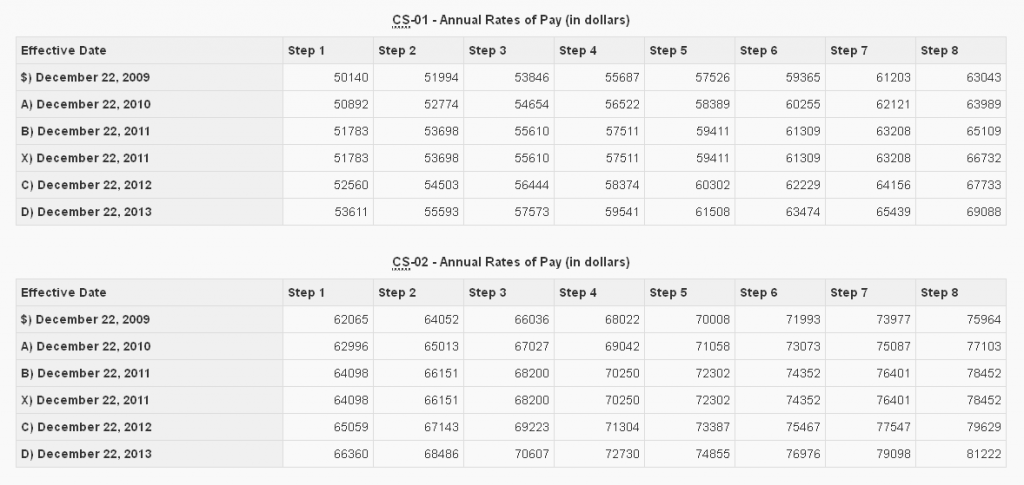
Task: Select the Step 8 header in CS-02 table
Action: point(939,292)
